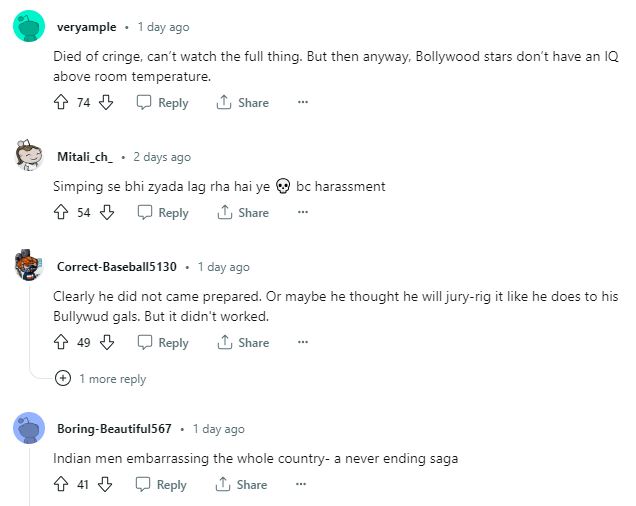Open more options on Mitali_ch_'s comment
Screen dimensions: 636x506
point(303,212)
